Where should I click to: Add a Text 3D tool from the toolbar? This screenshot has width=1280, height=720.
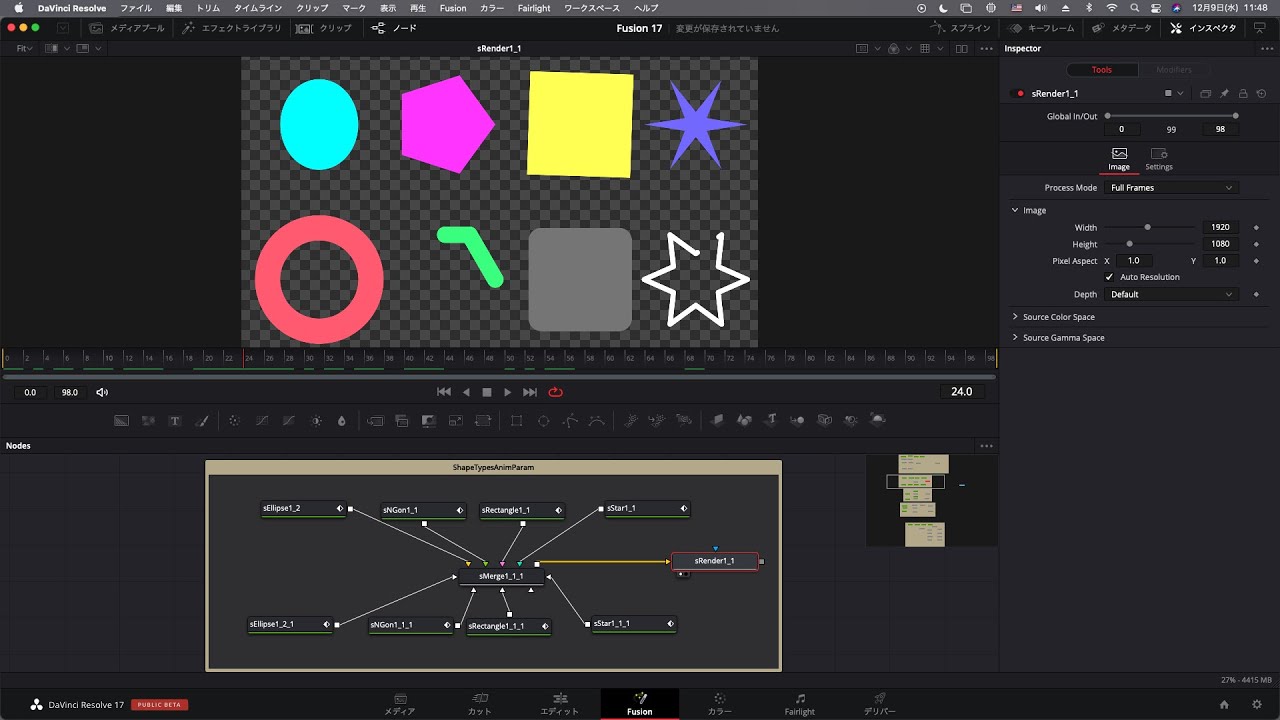[771, 421]
